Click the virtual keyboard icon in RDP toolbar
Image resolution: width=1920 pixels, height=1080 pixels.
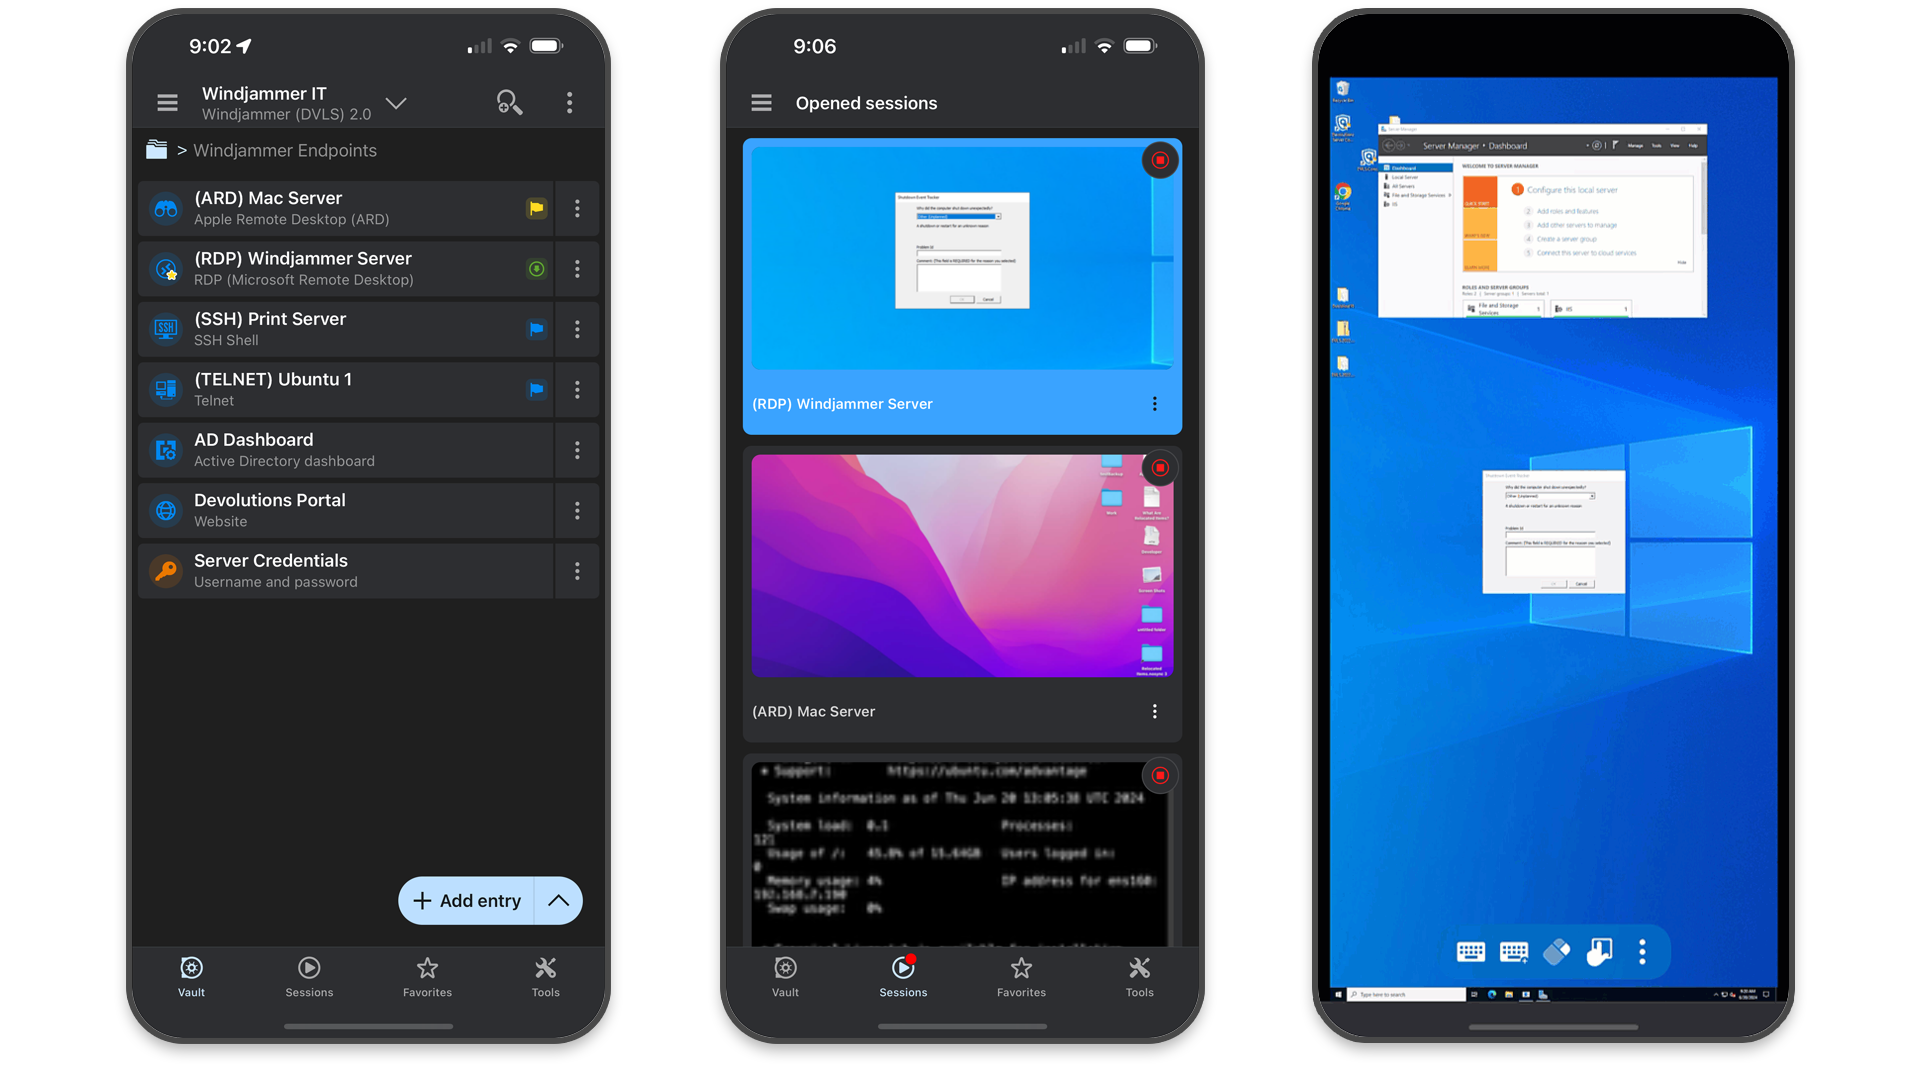[1468, 952]
